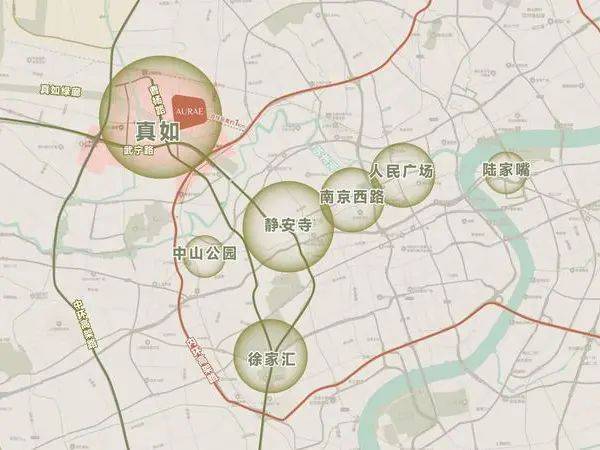Select the 徐家汇 bubble
Viewport: 600px width, 450px height.
click(271, 356)
